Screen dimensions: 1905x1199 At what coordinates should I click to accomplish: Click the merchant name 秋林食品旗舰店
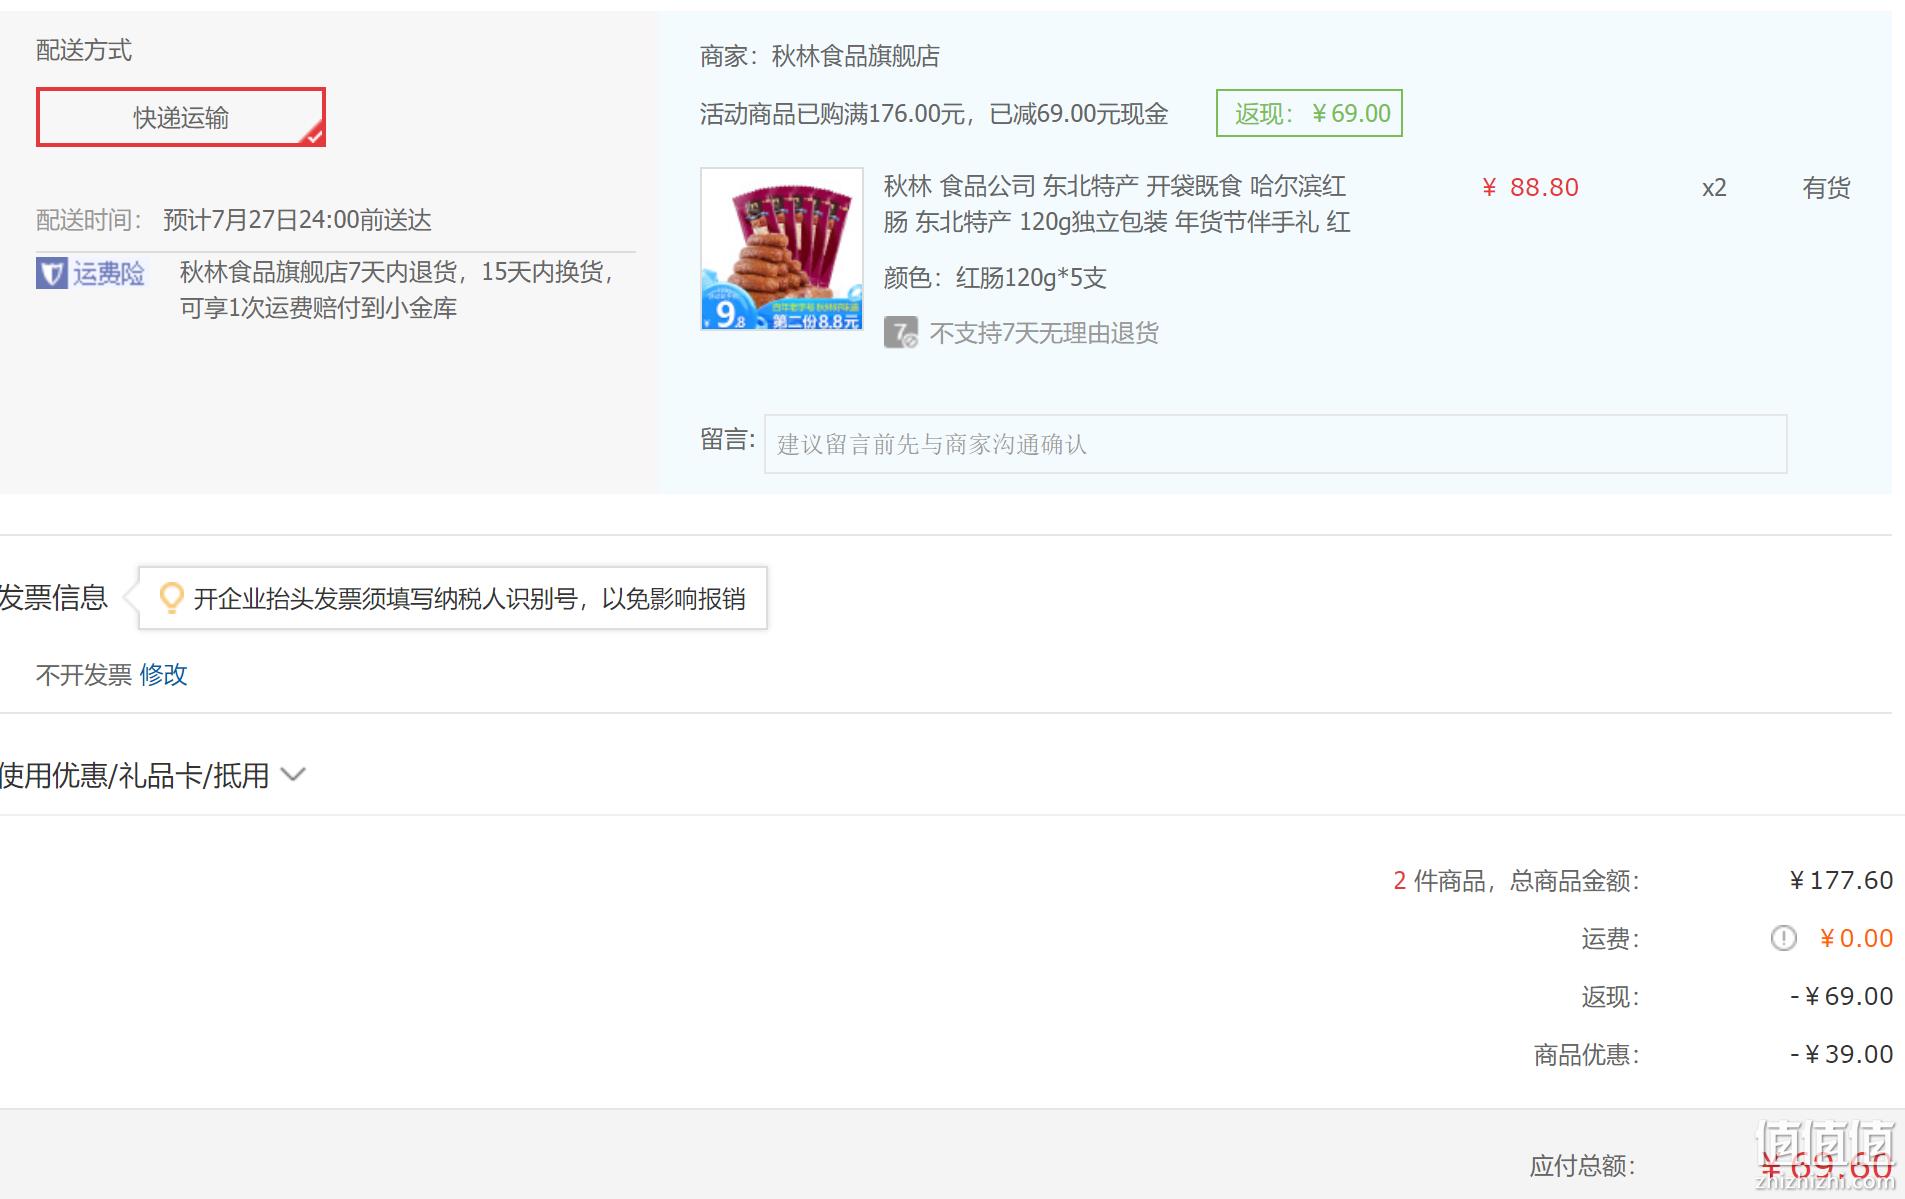tap(856, 56)
